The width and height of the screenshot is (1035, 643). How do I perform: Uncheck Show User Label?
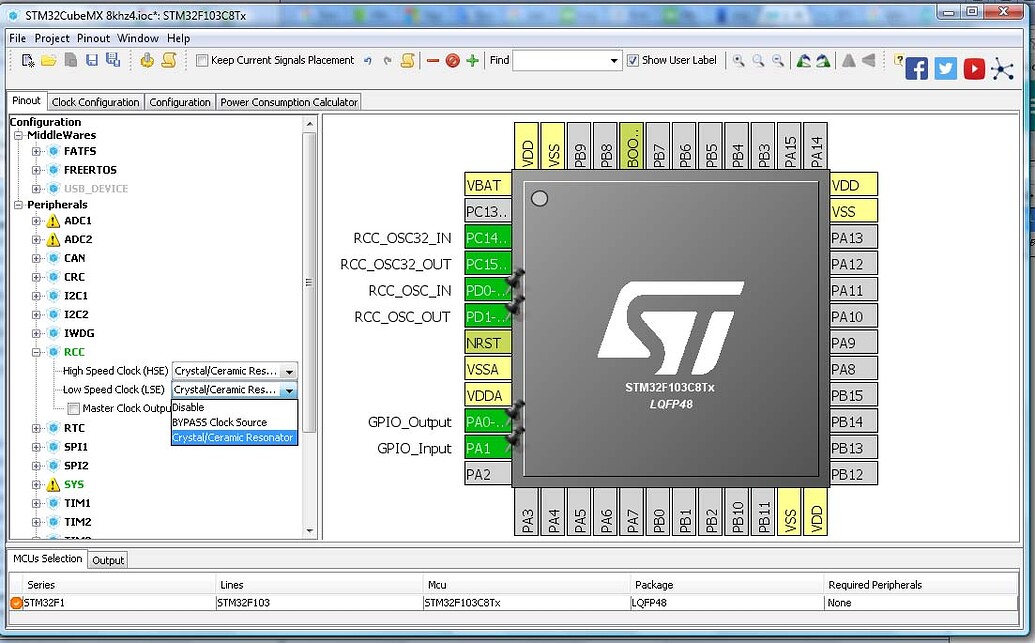633,60
